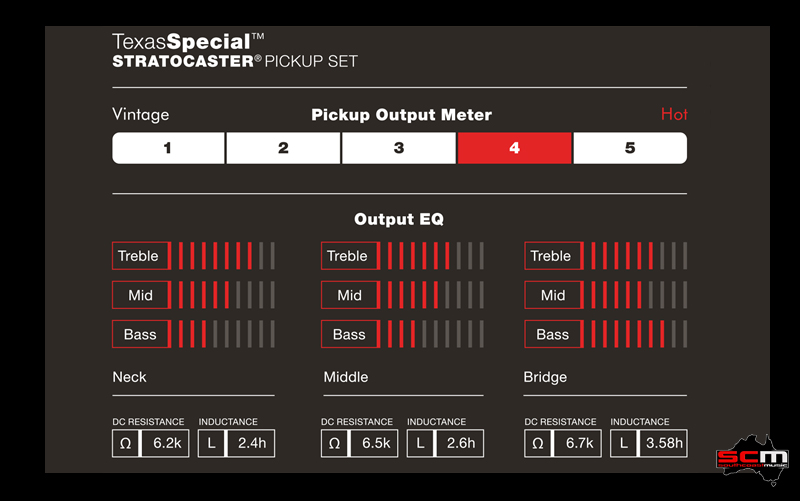Click the Neck pickup Bass label box

[141, 334]
